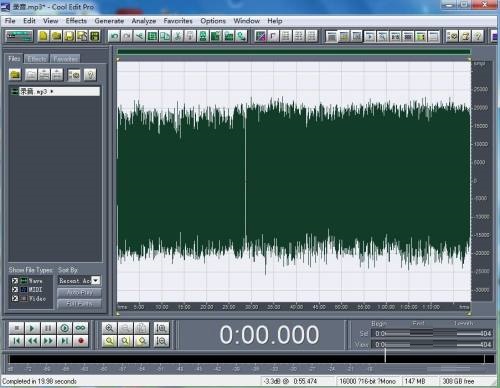The height and width of the screenshot is (388, 500).
Task: Click the Open File folder icon in the Files panel
Action: 15,74
